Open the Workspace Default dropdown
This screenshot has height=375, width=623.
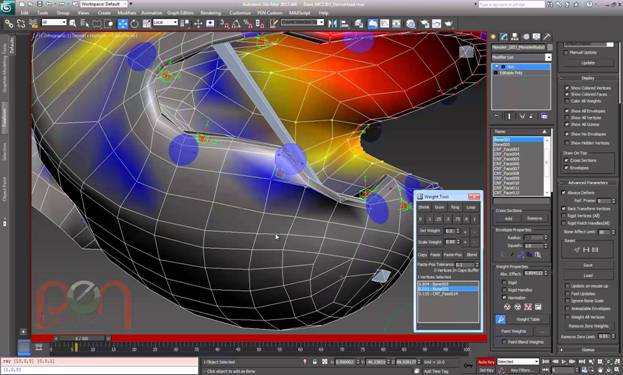click(x=104, y=4)
